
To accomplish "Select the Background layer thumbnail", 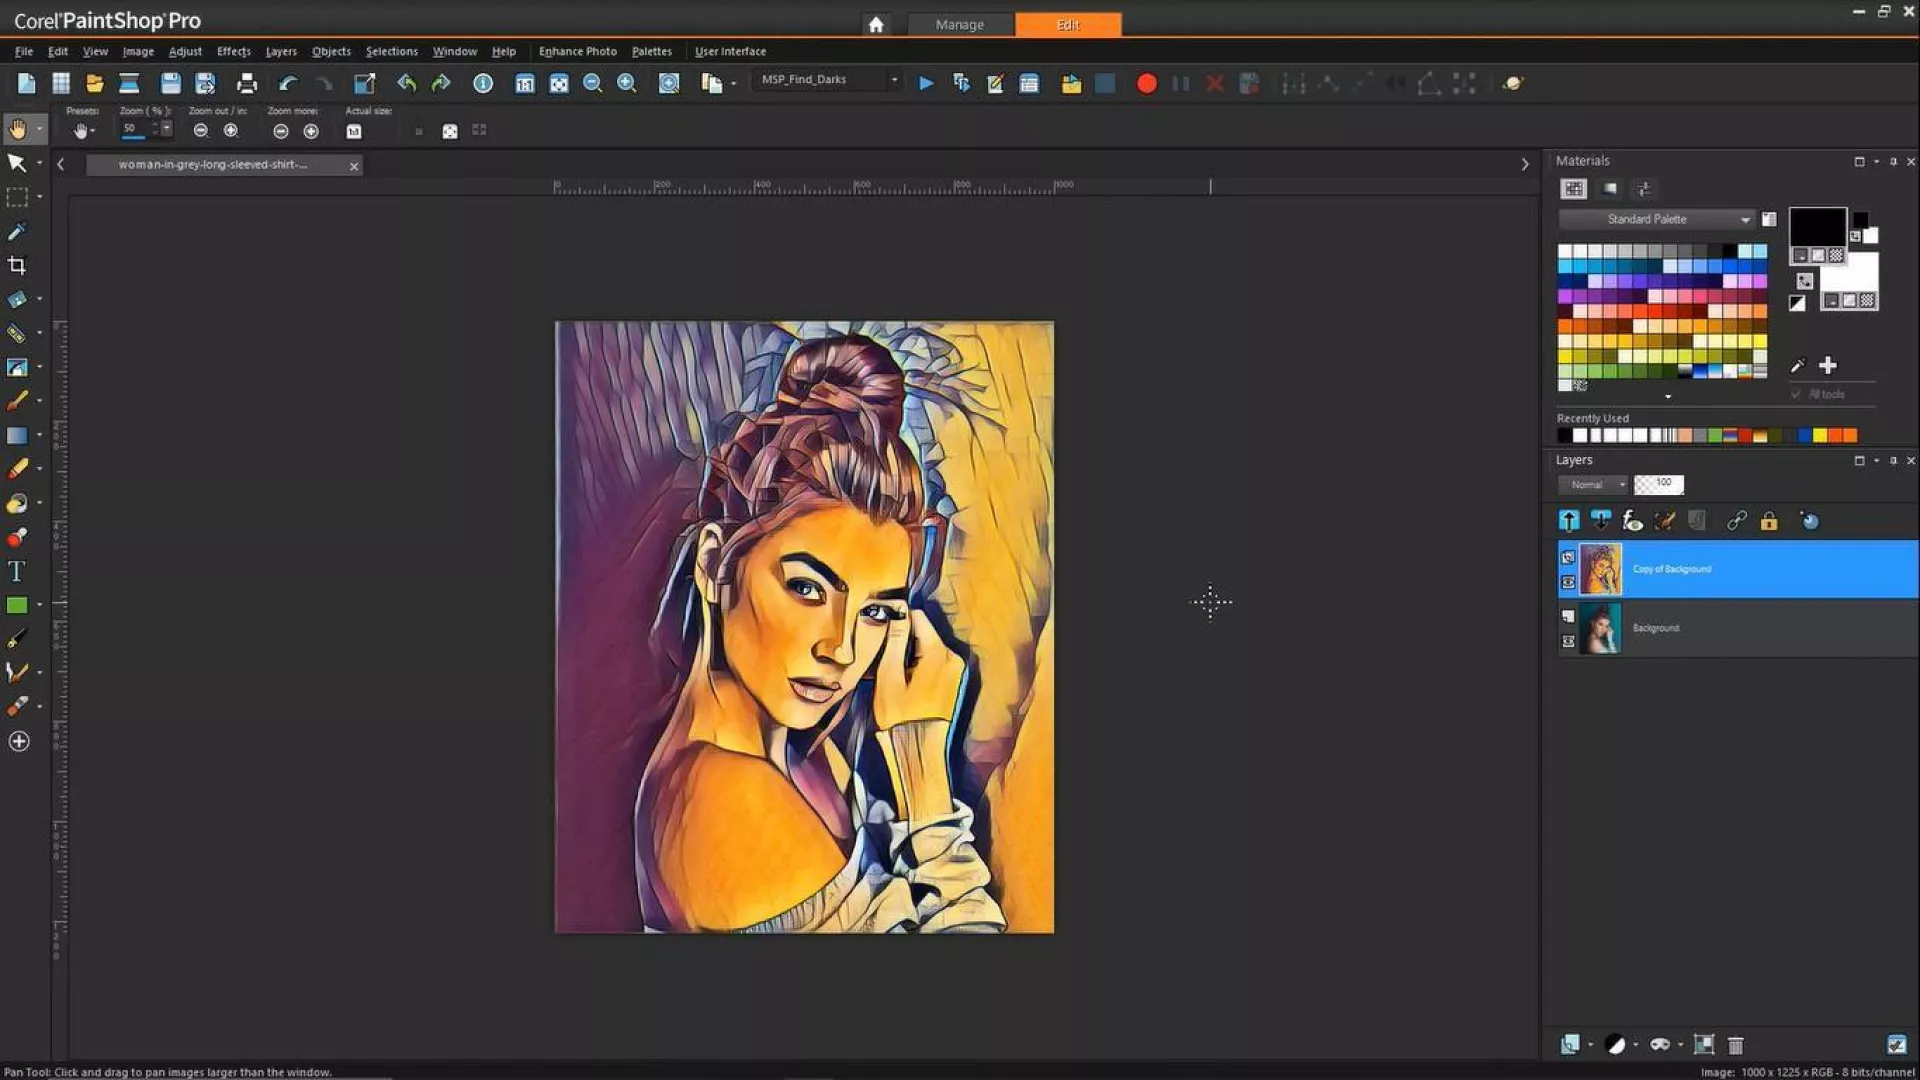I will coord(1600,628).
